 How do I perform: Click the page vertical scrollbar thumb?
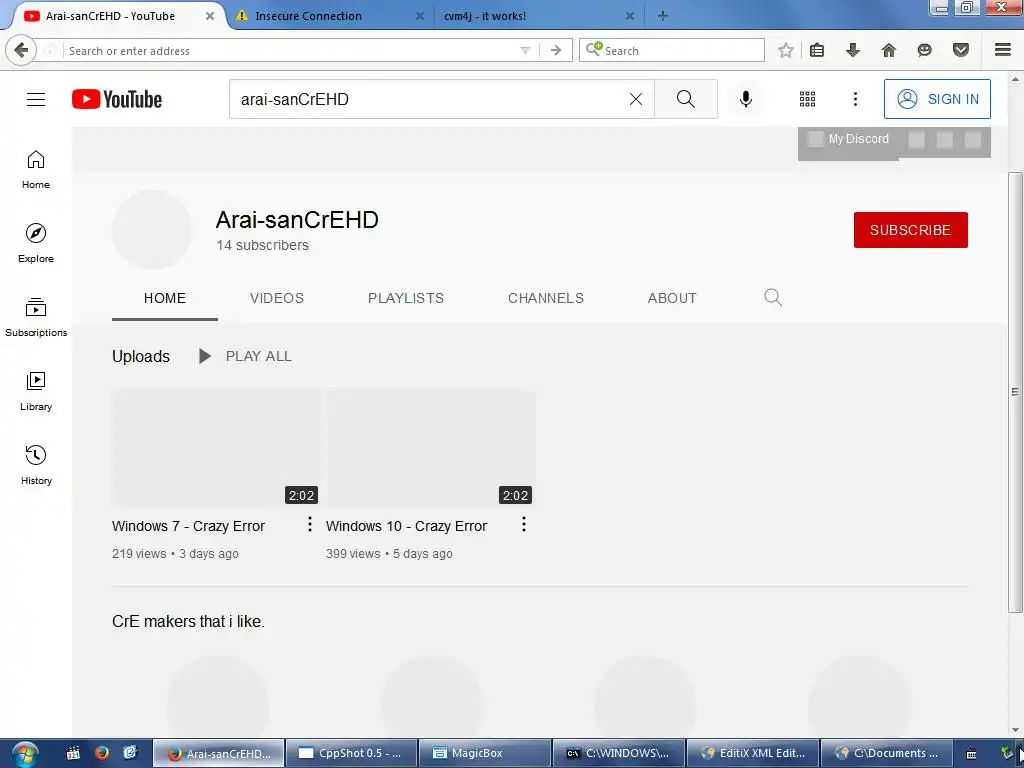(x=1015, y=392)
